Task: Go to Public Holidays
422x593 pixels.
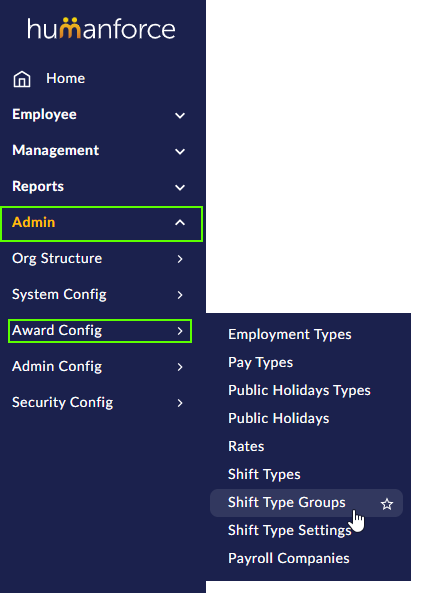Action: (279, 418)
